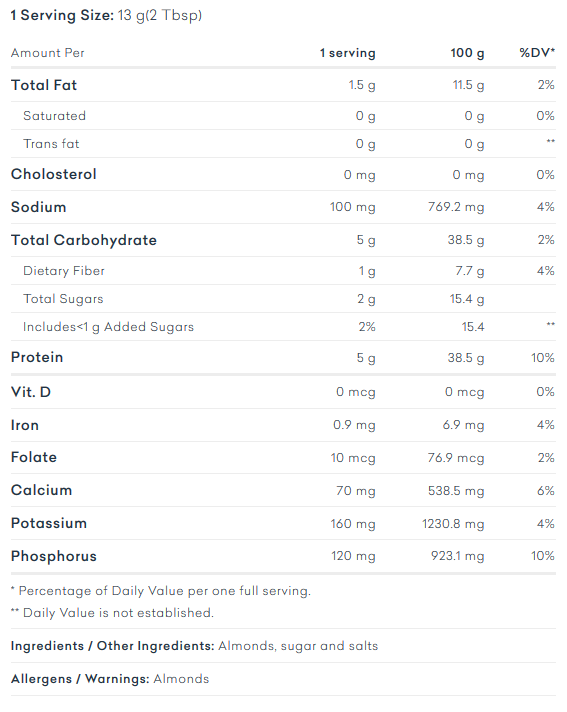
Task: Select the Total Sugars row label
Action: [63, 299]
